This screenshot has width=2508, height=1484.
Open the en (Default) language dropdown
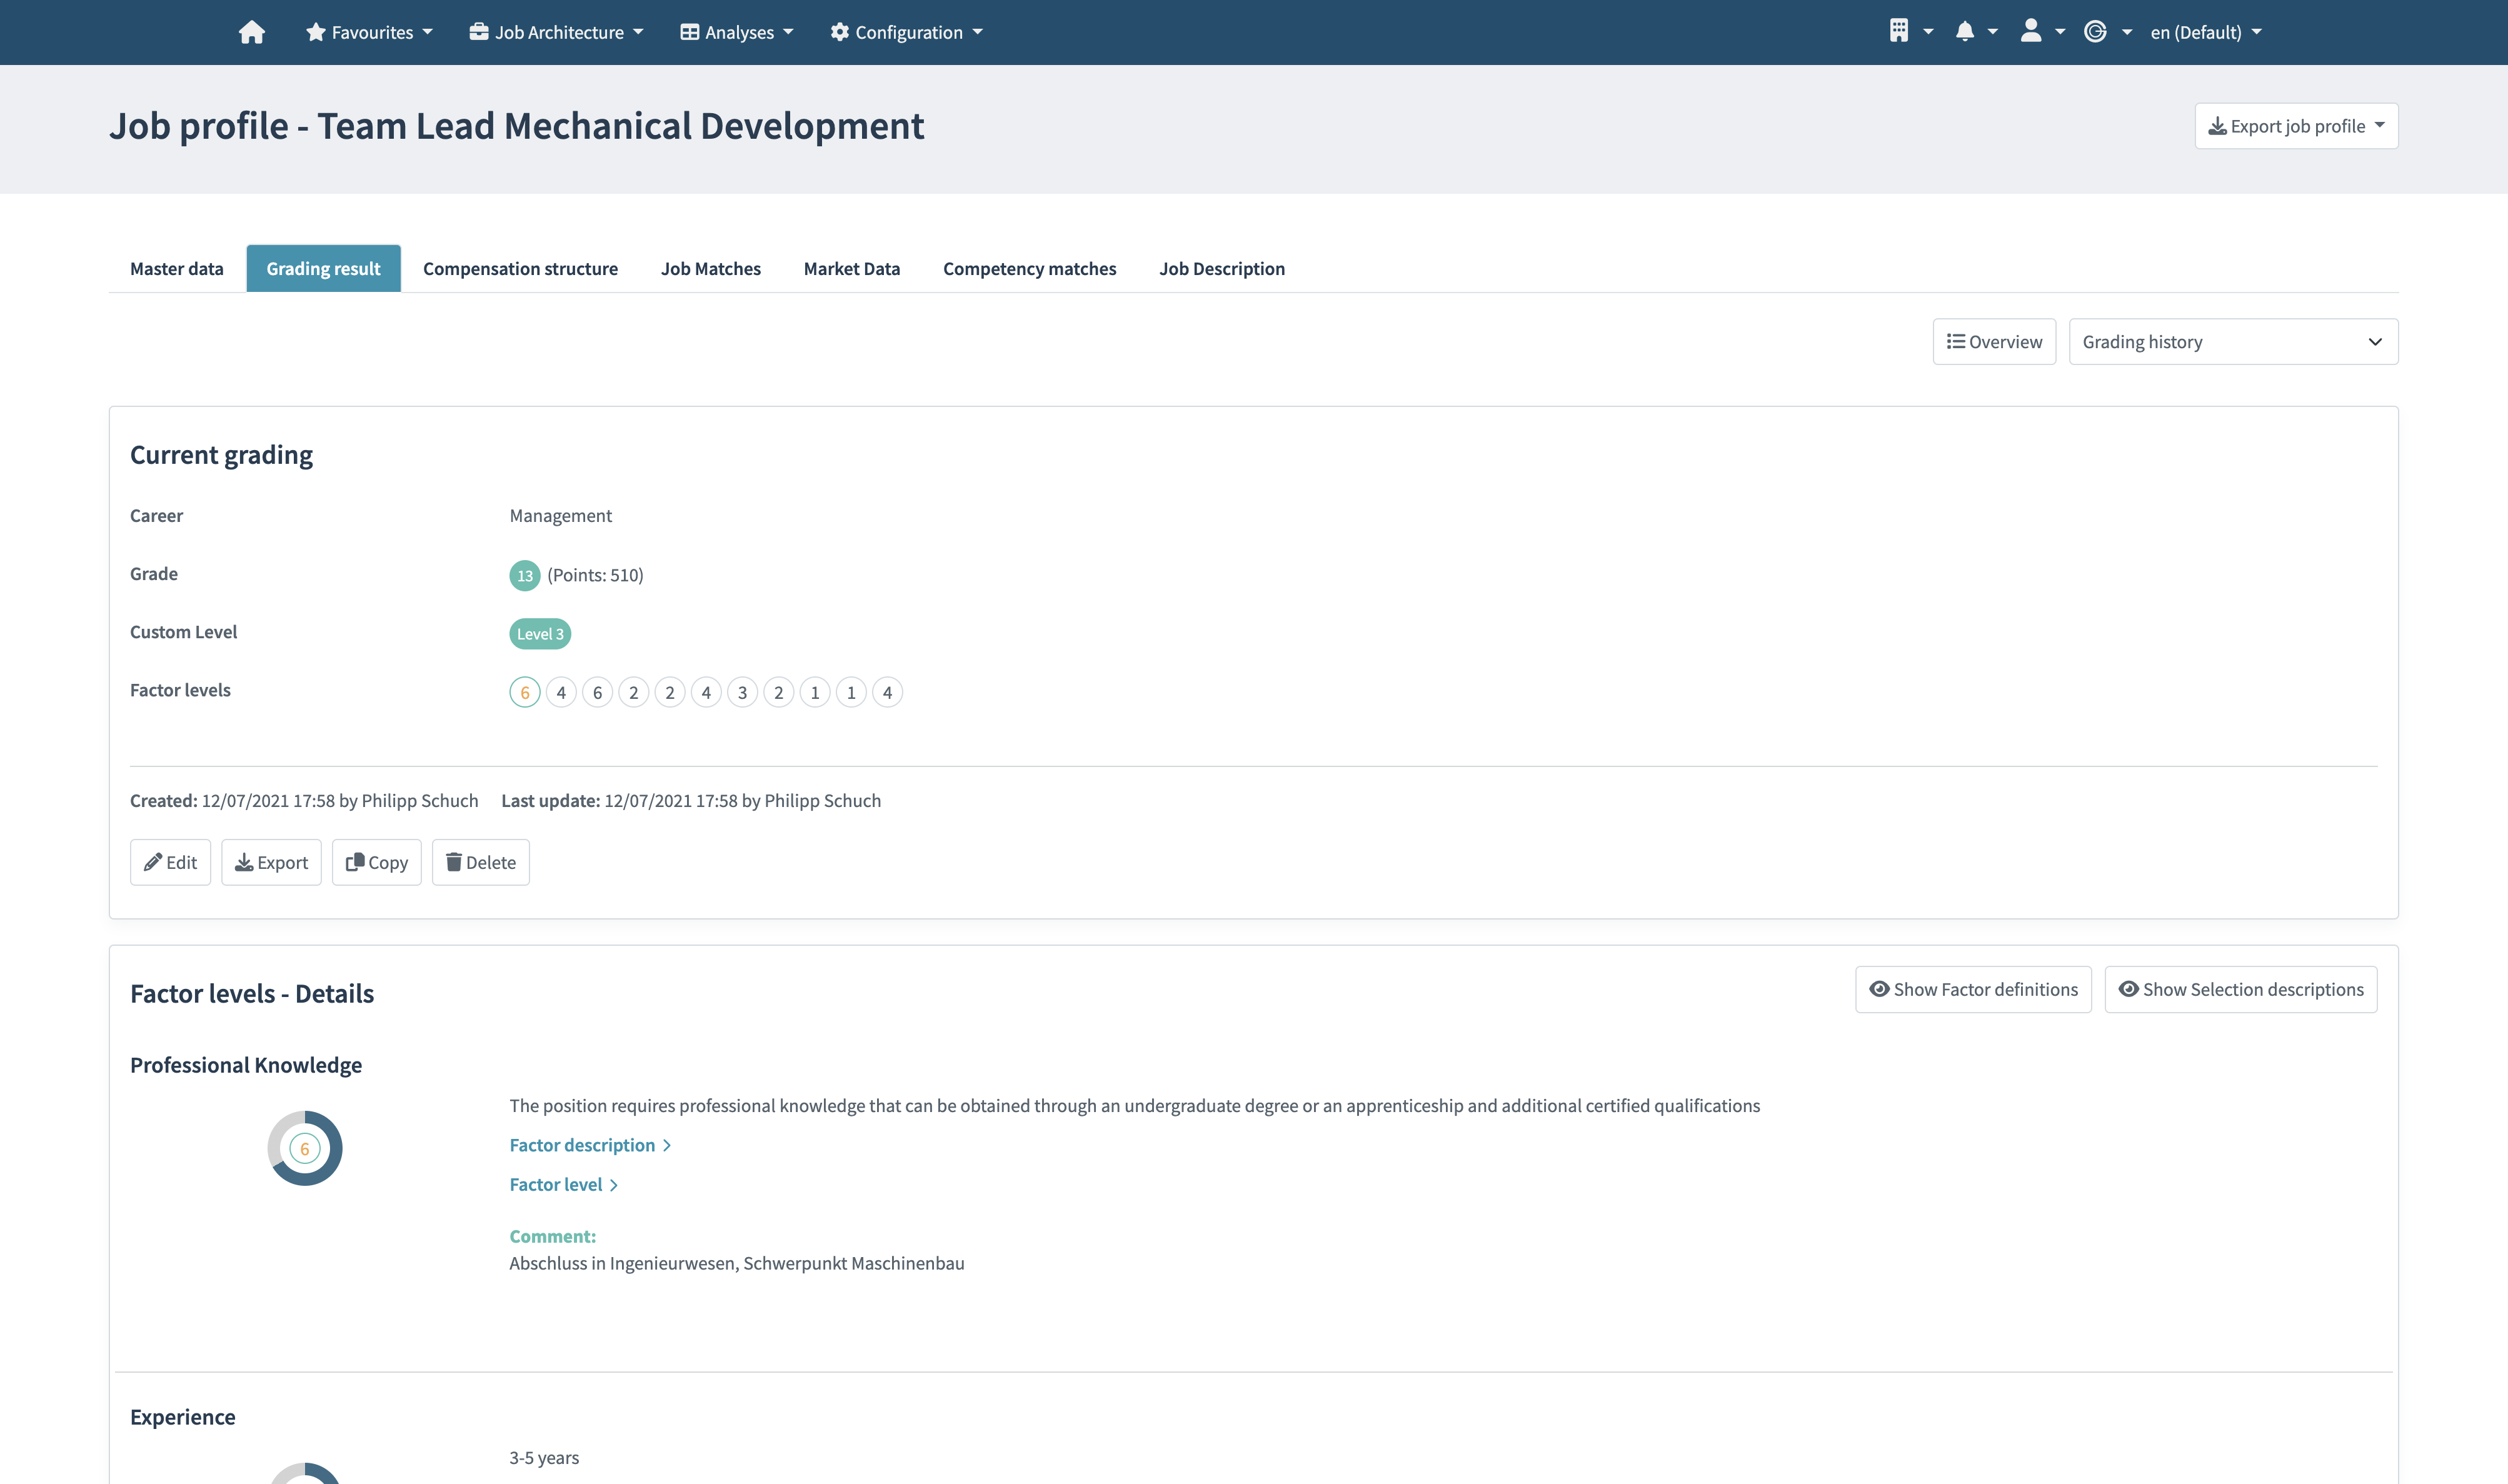2206,32
